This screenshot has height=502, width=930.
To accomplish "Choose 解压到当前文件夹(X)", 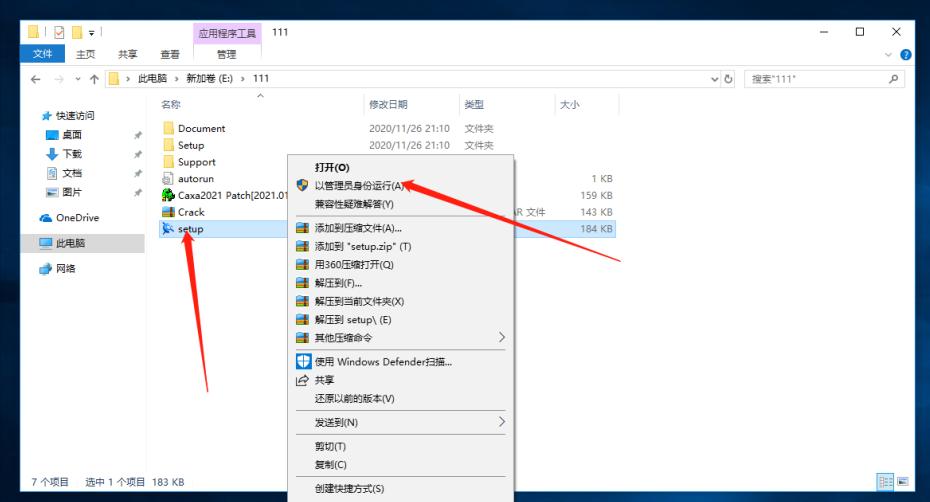I will (x=359, y=301).
